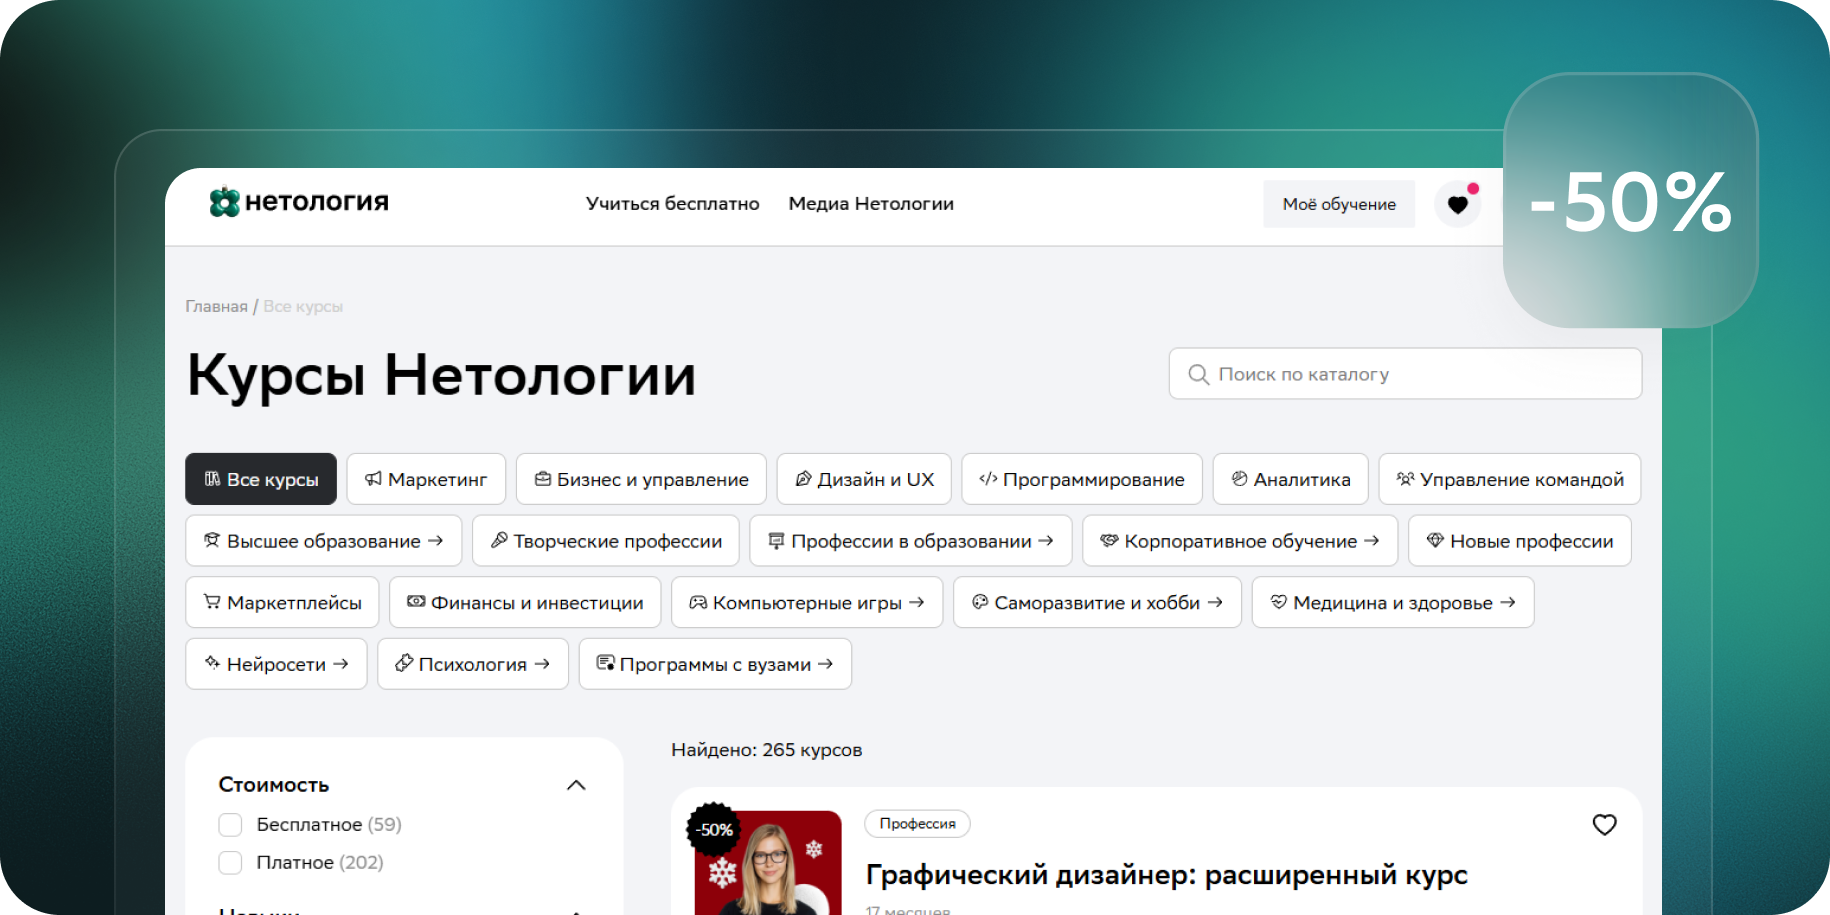Image resolution: width=1830 pixels, height=915 pixels.
Task: Add graphic designer course to favorites
Action: [1604, 825]
